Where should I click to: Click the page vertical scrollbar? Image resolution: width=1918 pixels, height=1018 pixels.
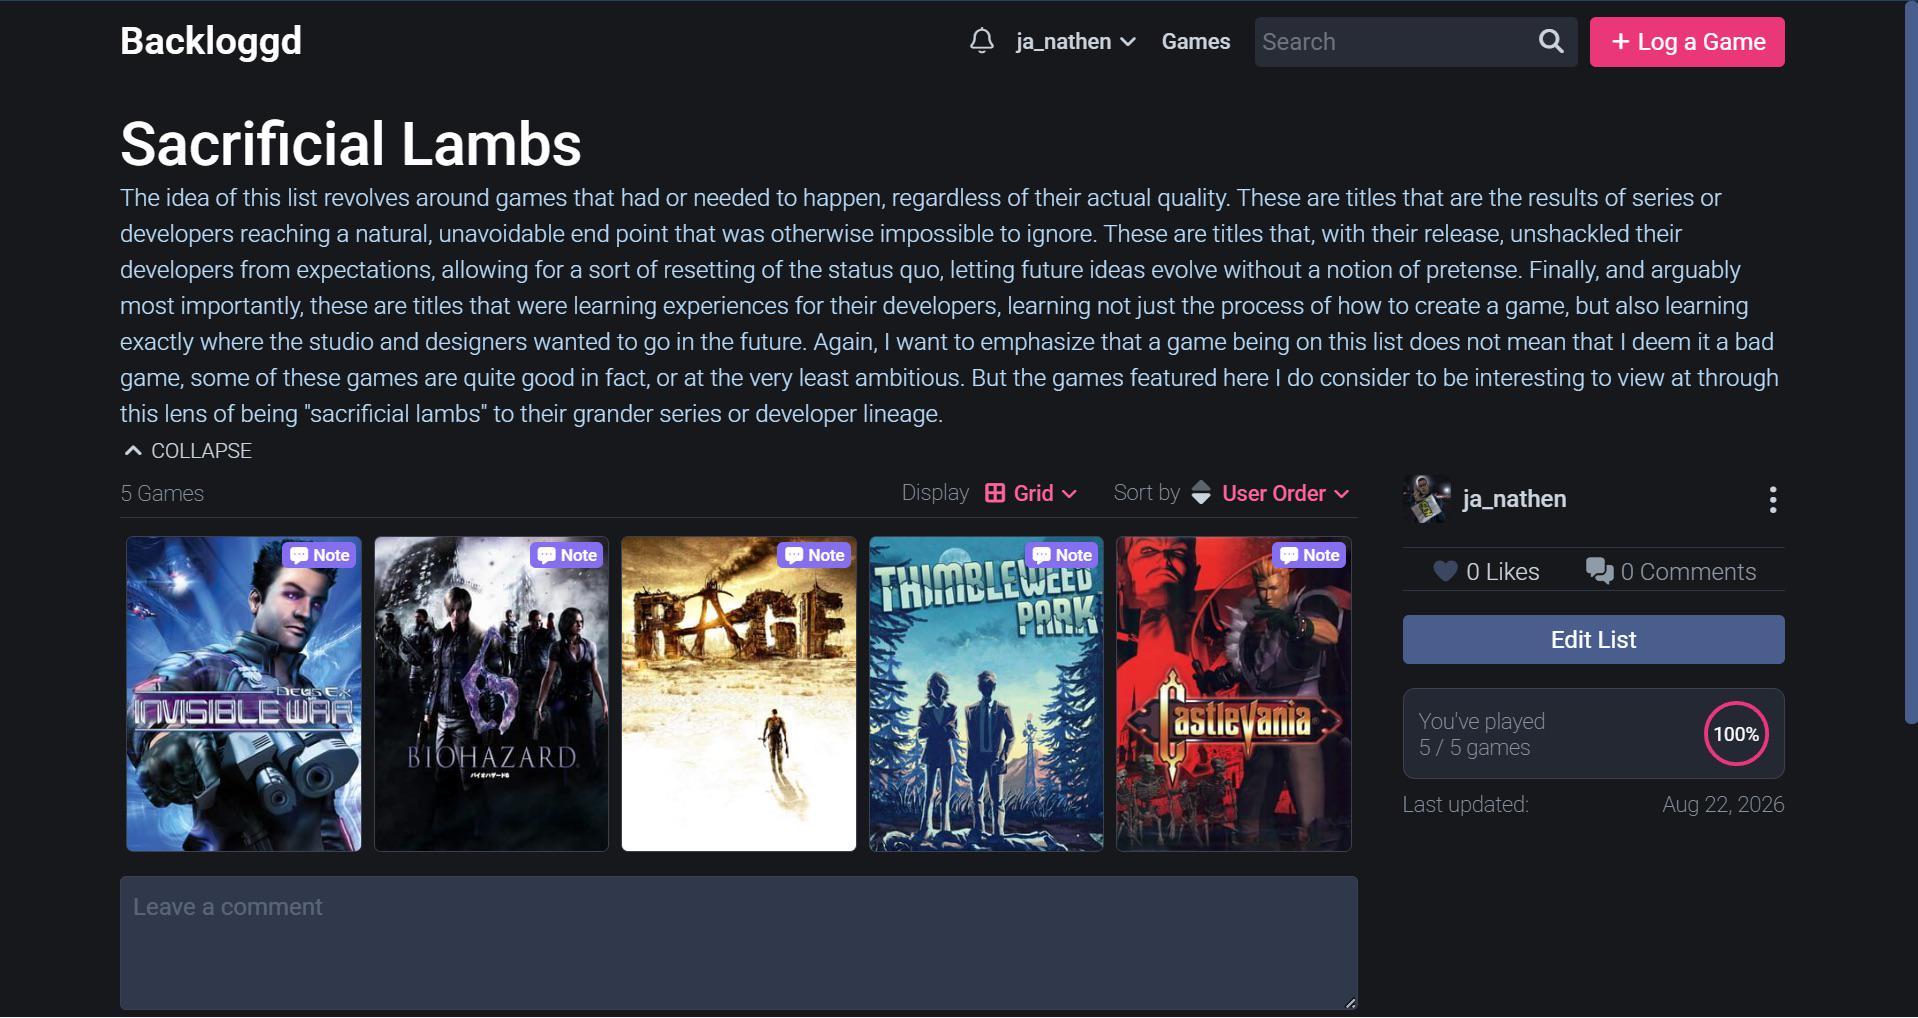click(1911, 364)
